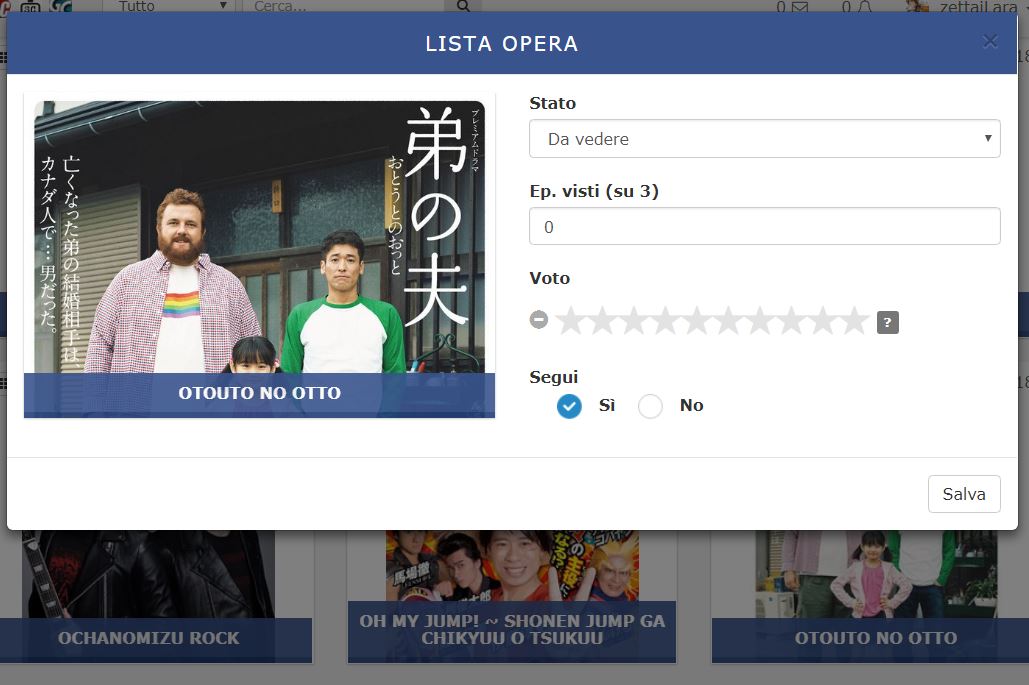This screenshot has width=1029, height=685.
Task: Click the Ep. visti episode count field
Action: pos(764,227)
